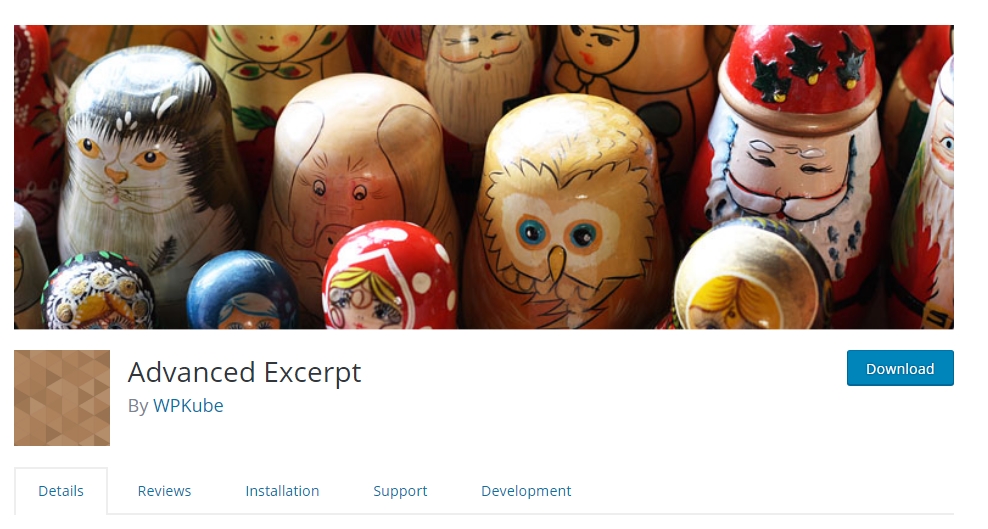Screen dimensions: 988x529
Task: Click the blue Download button
Action: pyautogui.click(x=900, y=368)
